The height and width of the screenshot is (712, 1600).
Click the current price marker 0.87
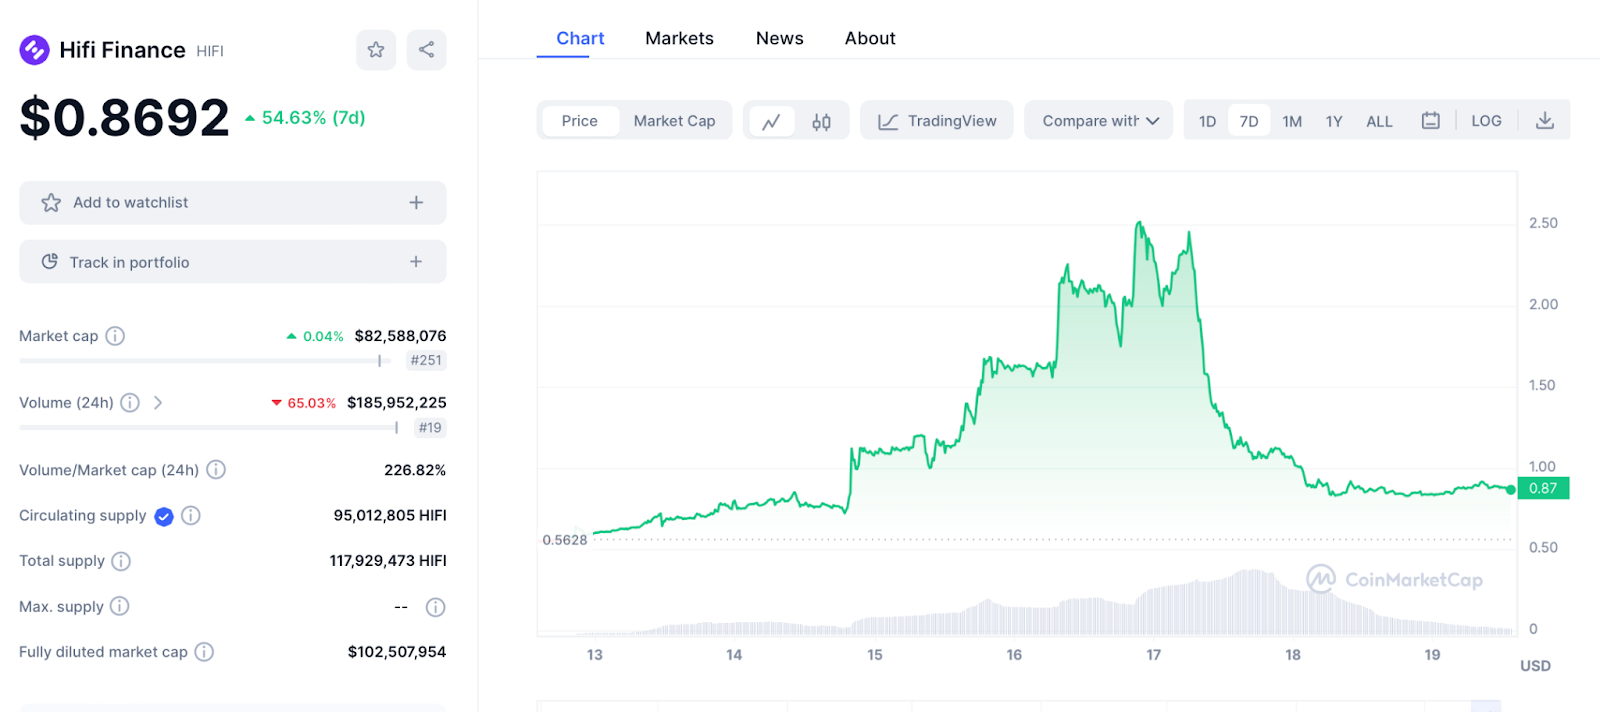(x=1543, y=488)
